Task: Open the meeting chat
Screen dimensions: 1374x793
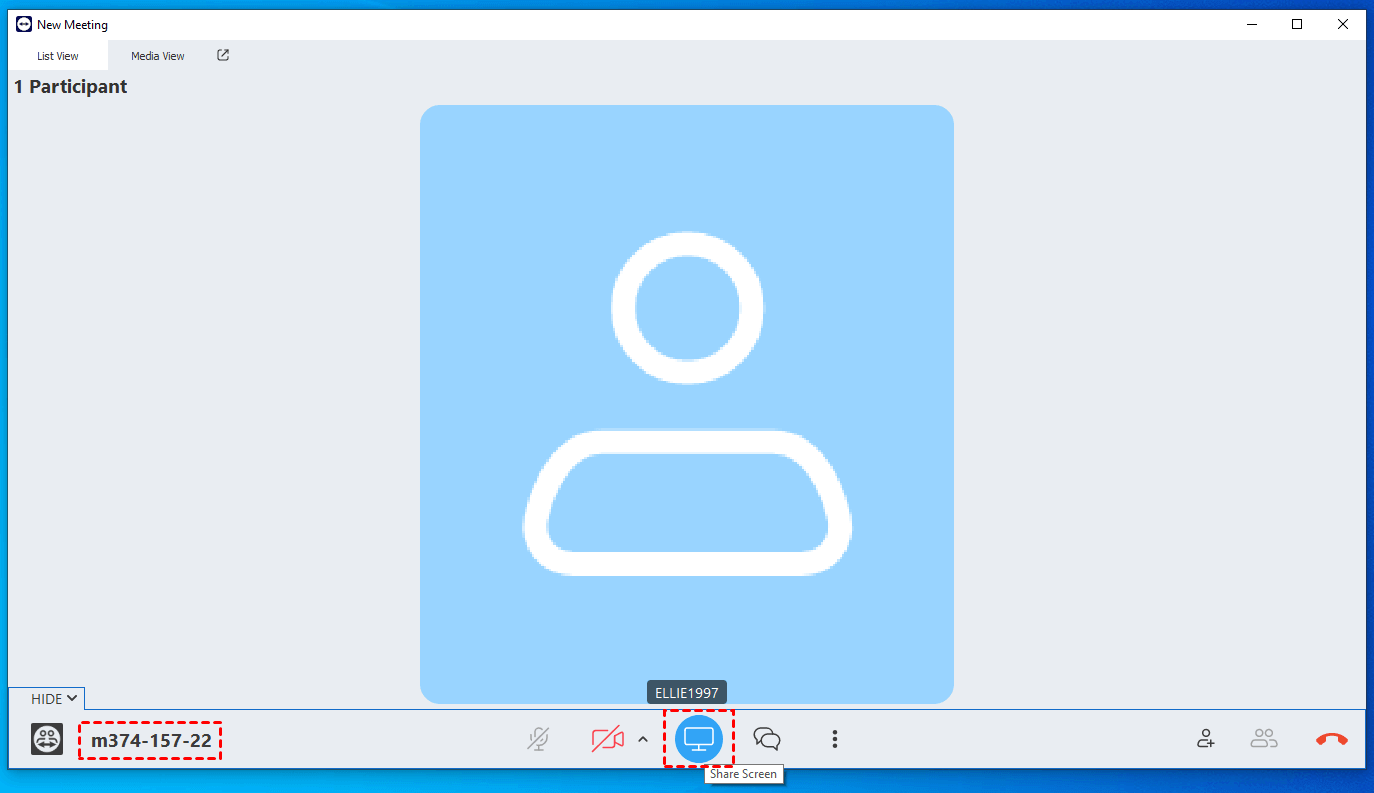Action: tap(767, 739)
